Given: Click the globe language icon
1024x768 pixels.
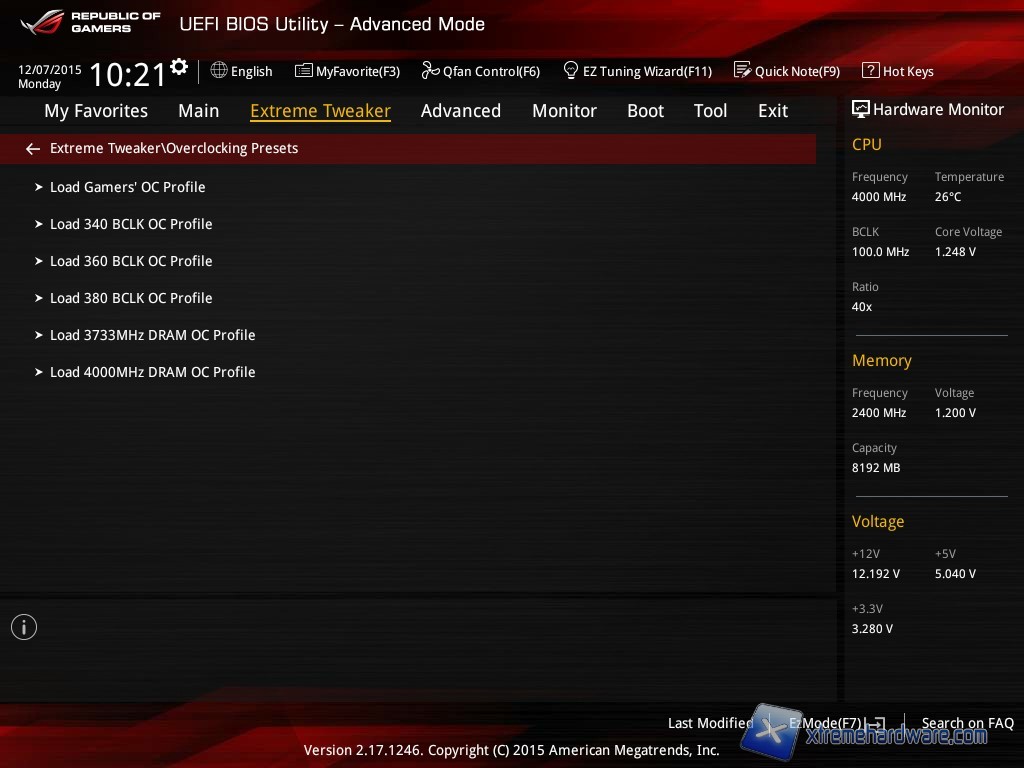Looking at the screenshot, I should click(x=219, y=71).
